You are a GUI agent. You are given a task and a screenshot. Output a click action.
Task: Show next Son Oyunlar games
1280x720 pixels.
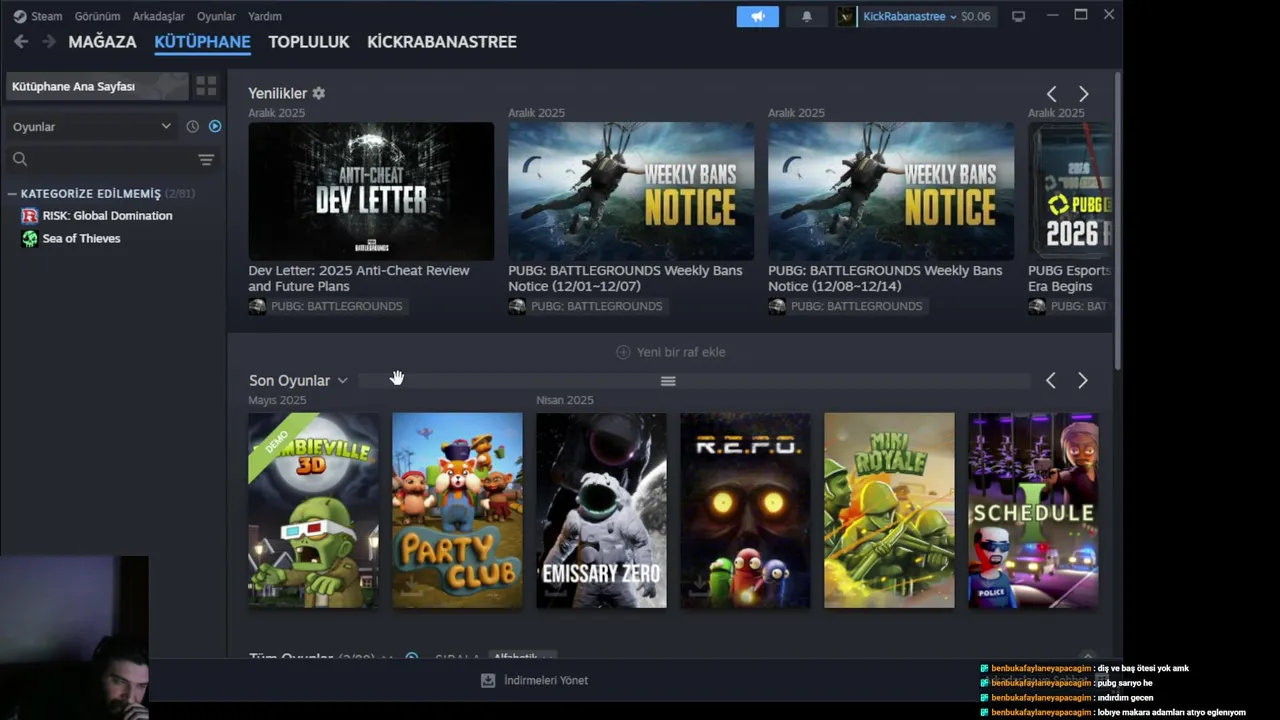pos(1082,380)
